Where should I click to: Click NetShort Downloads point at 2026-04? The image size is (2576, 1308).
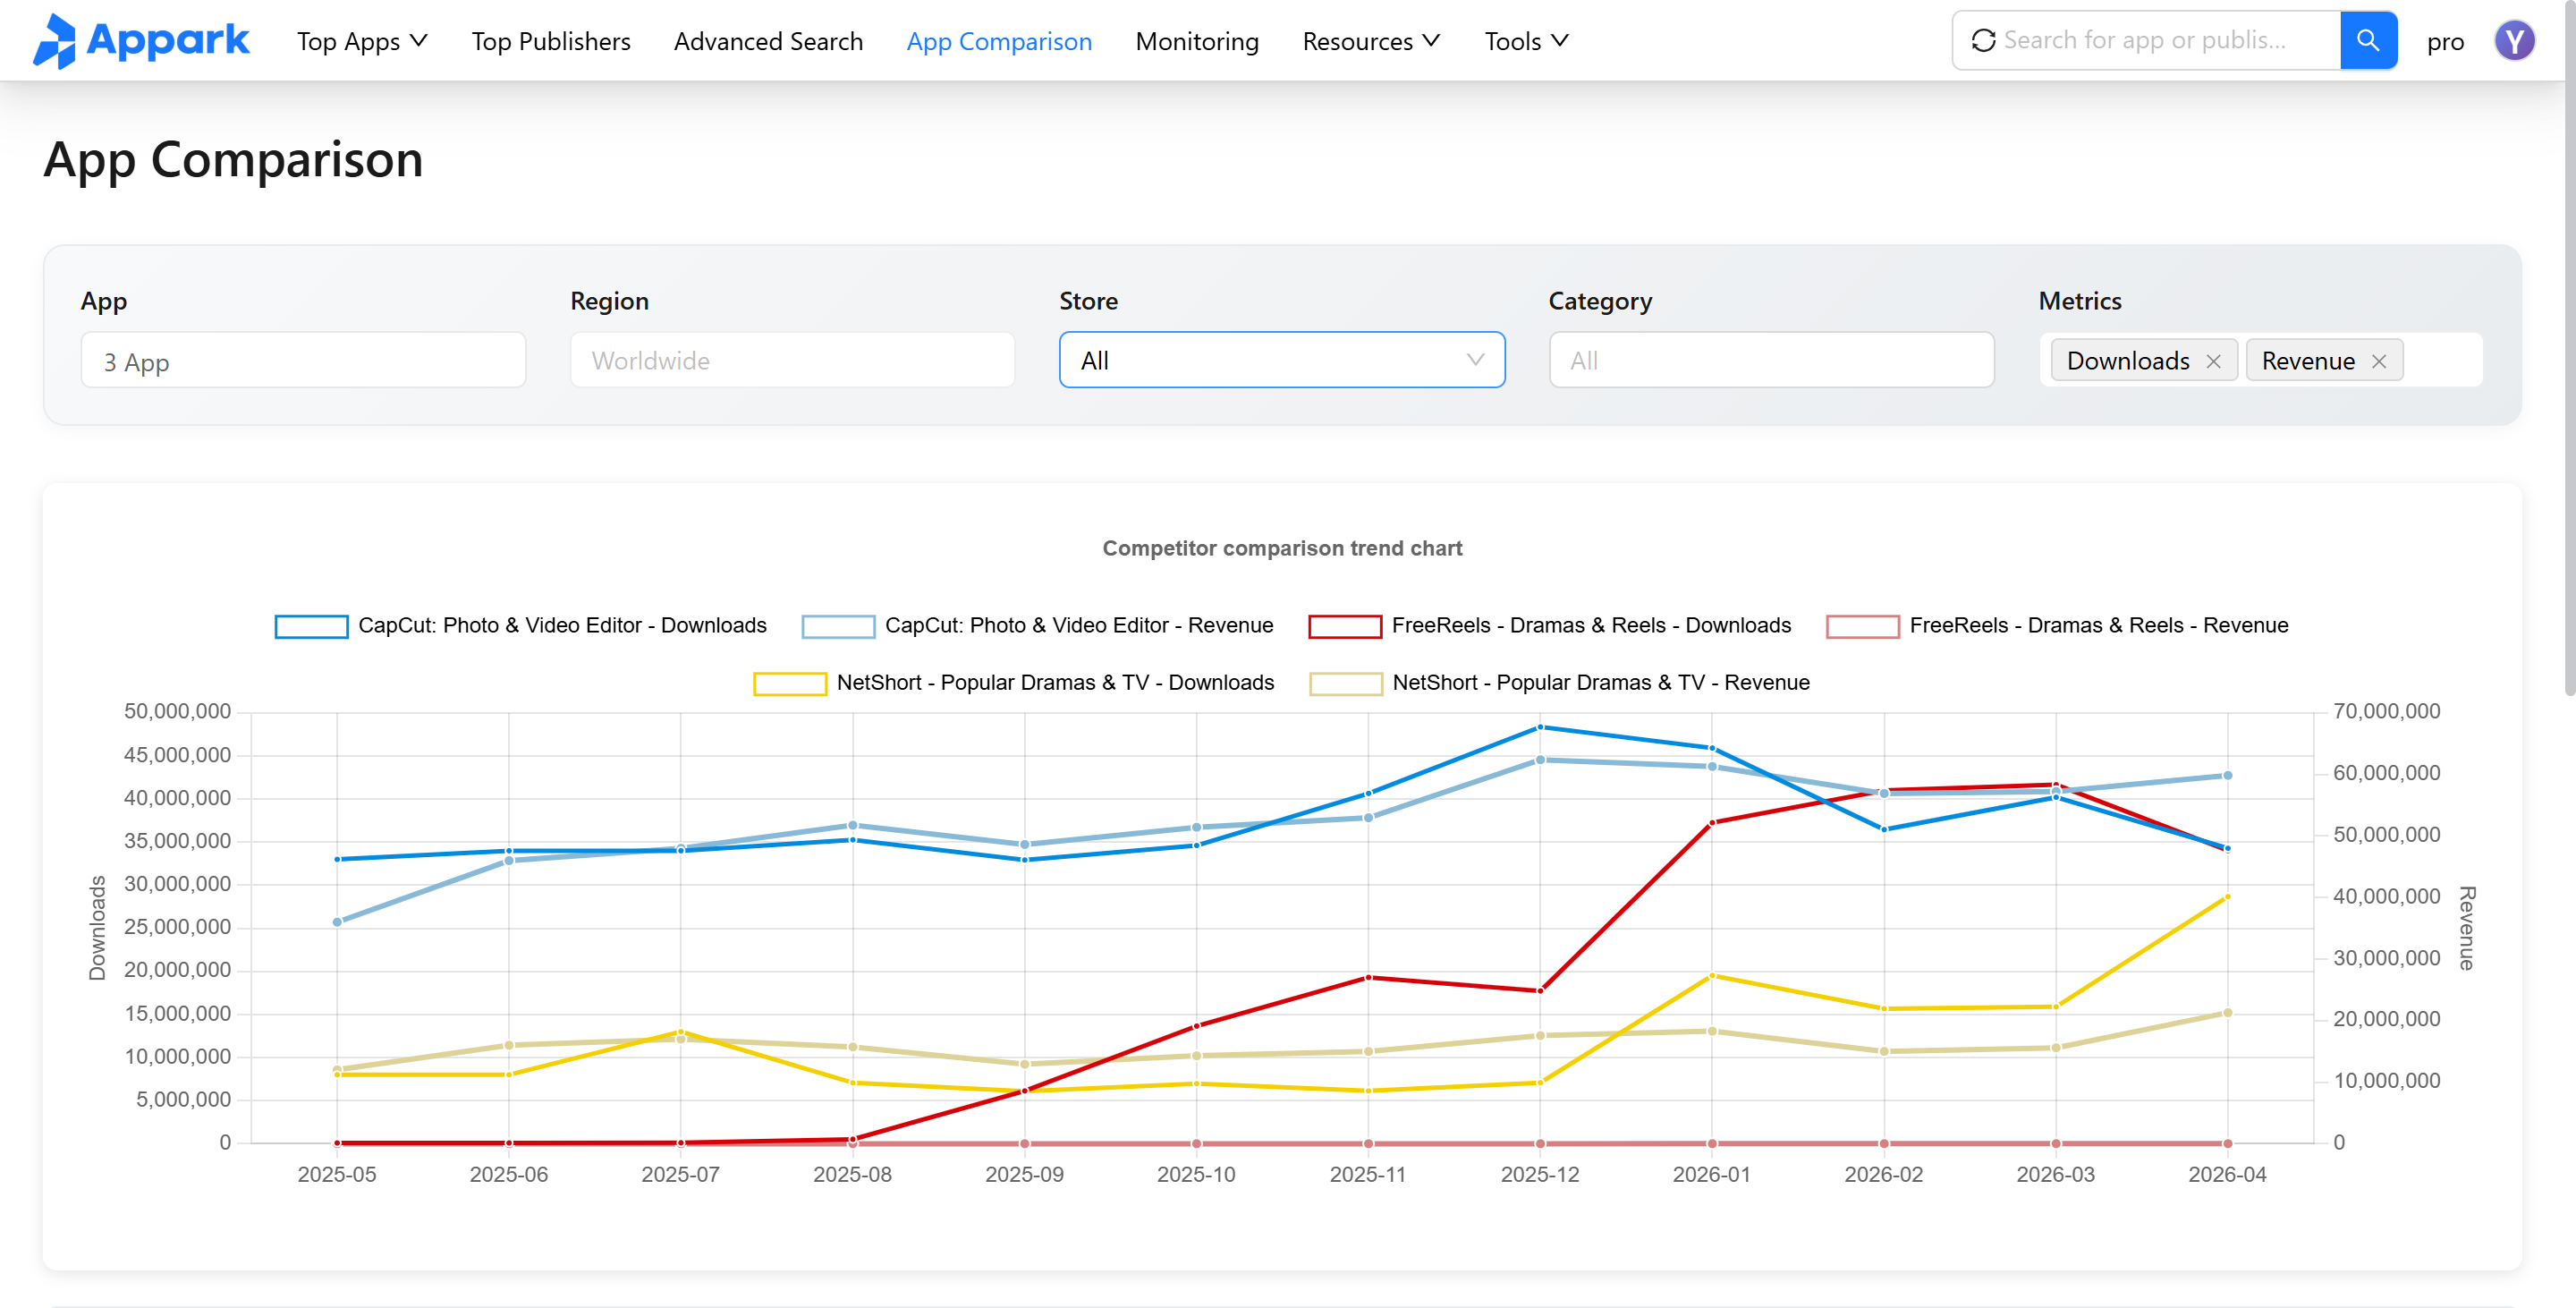click(2227, 897)
